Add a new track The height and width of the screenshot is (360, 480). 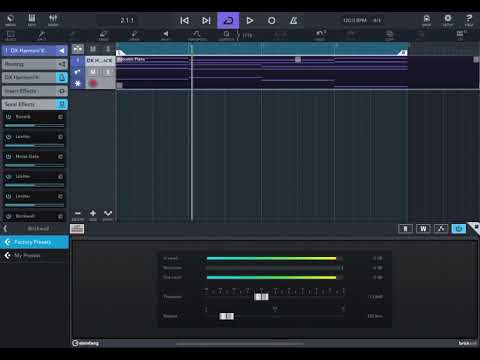click(93, 215)
